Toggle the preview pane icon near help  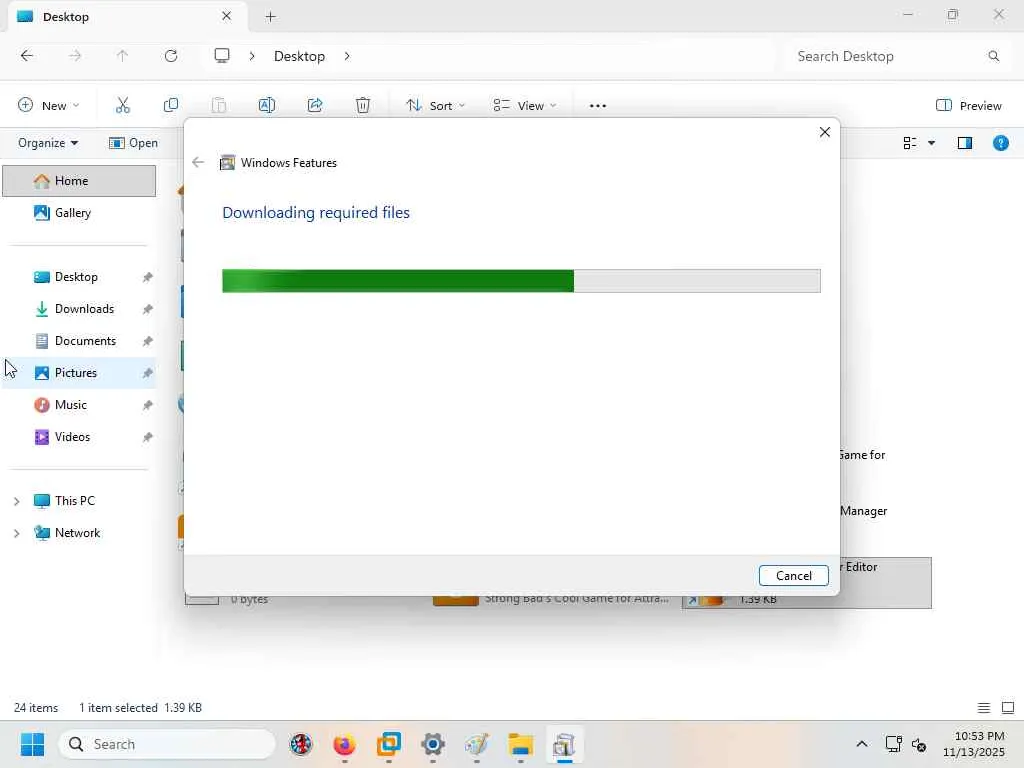[x=965, y=142]
